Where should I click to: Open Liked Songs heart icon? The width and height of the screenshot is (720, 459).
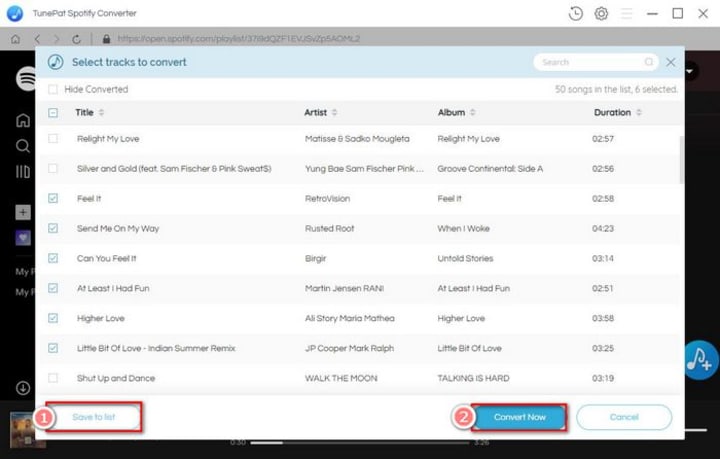tap(23, 238)
